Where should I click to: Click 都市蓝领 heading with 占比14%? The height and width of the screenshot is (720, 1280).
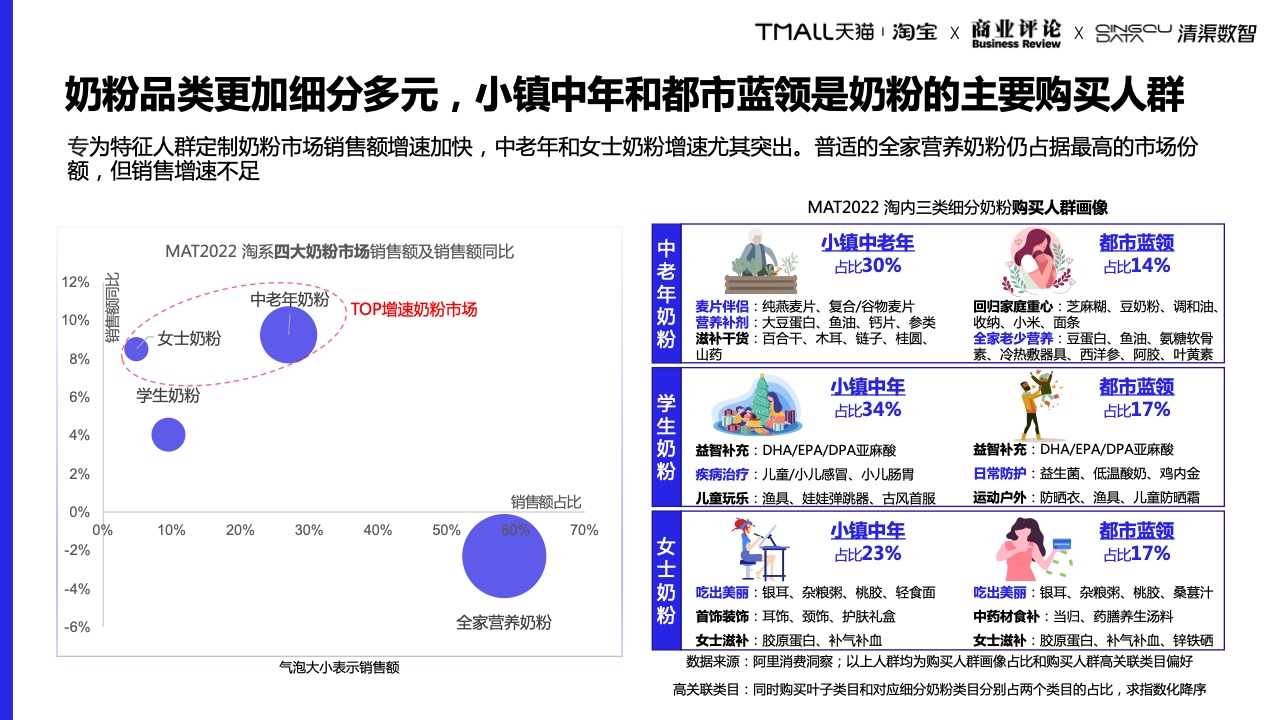point(1136,243)
